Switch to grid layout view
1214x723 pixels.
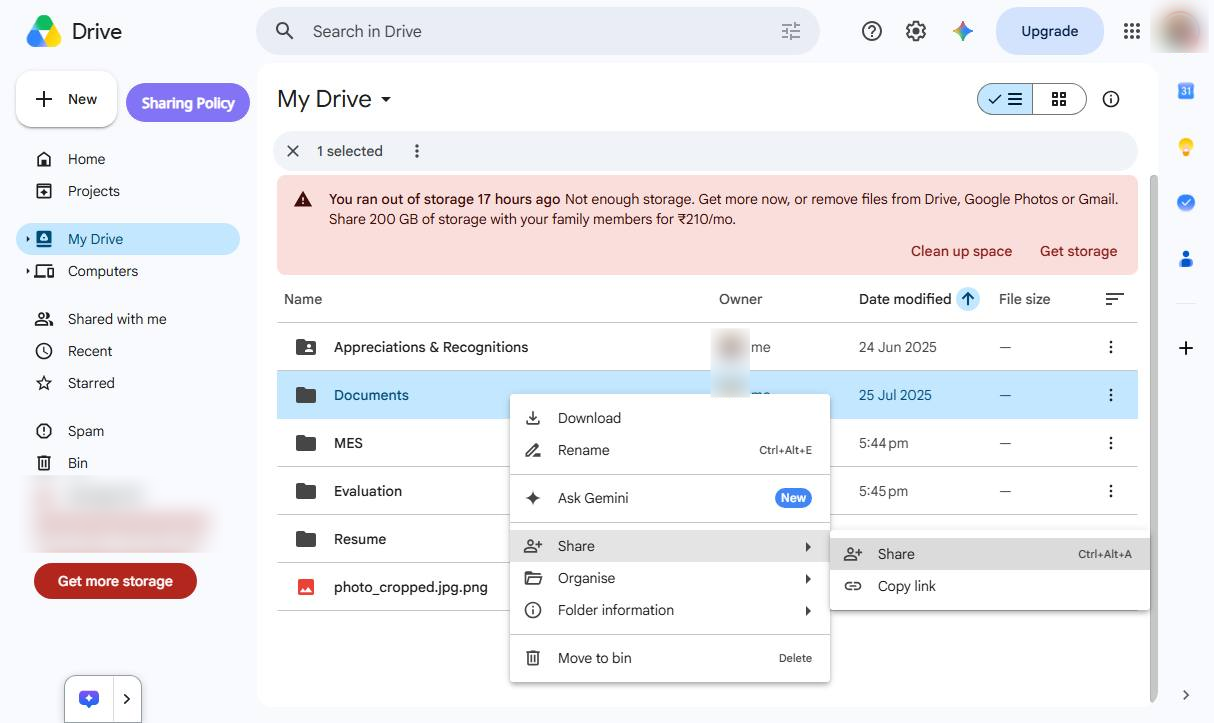1059,99
